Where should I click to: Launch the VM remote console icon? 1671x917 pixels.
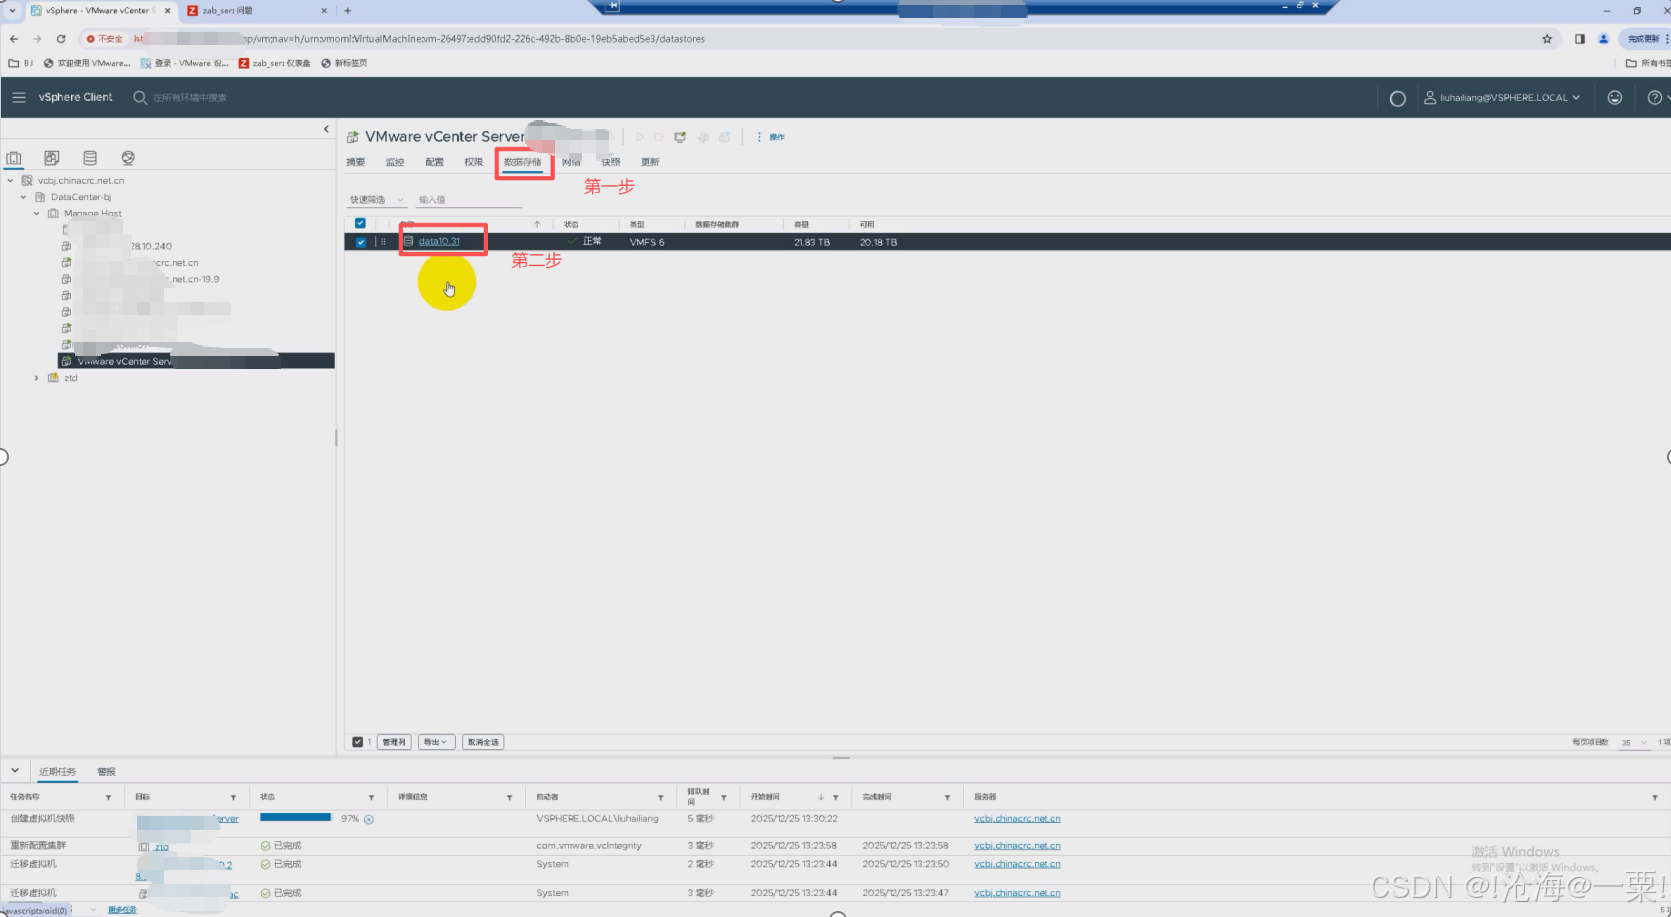(x=680, y=137)
